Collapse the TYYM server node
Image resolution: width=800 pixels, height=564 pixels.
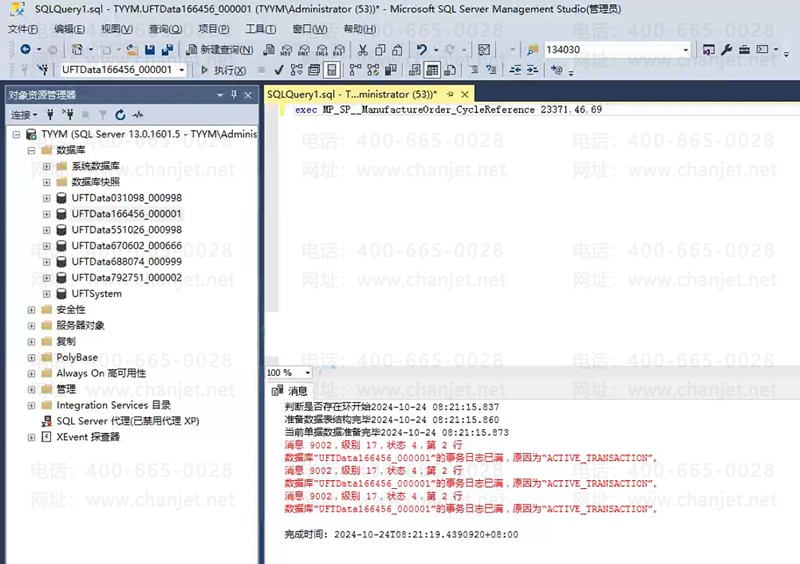click(x=16, y=134)
